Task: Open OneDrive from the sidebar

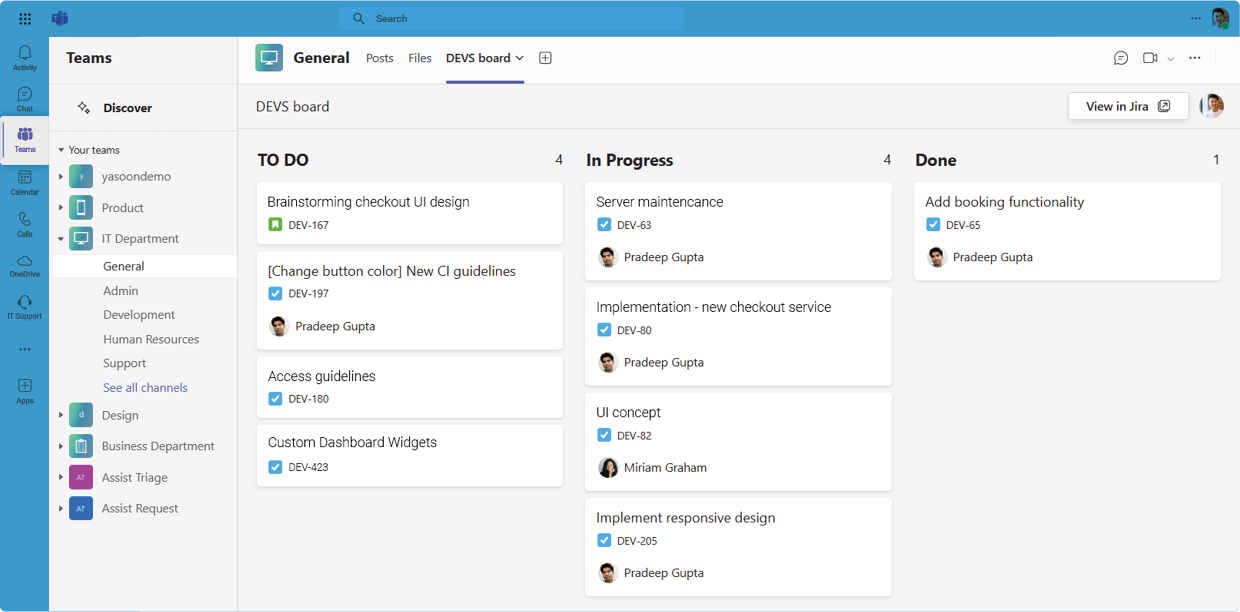Action: tap(25, 265)
